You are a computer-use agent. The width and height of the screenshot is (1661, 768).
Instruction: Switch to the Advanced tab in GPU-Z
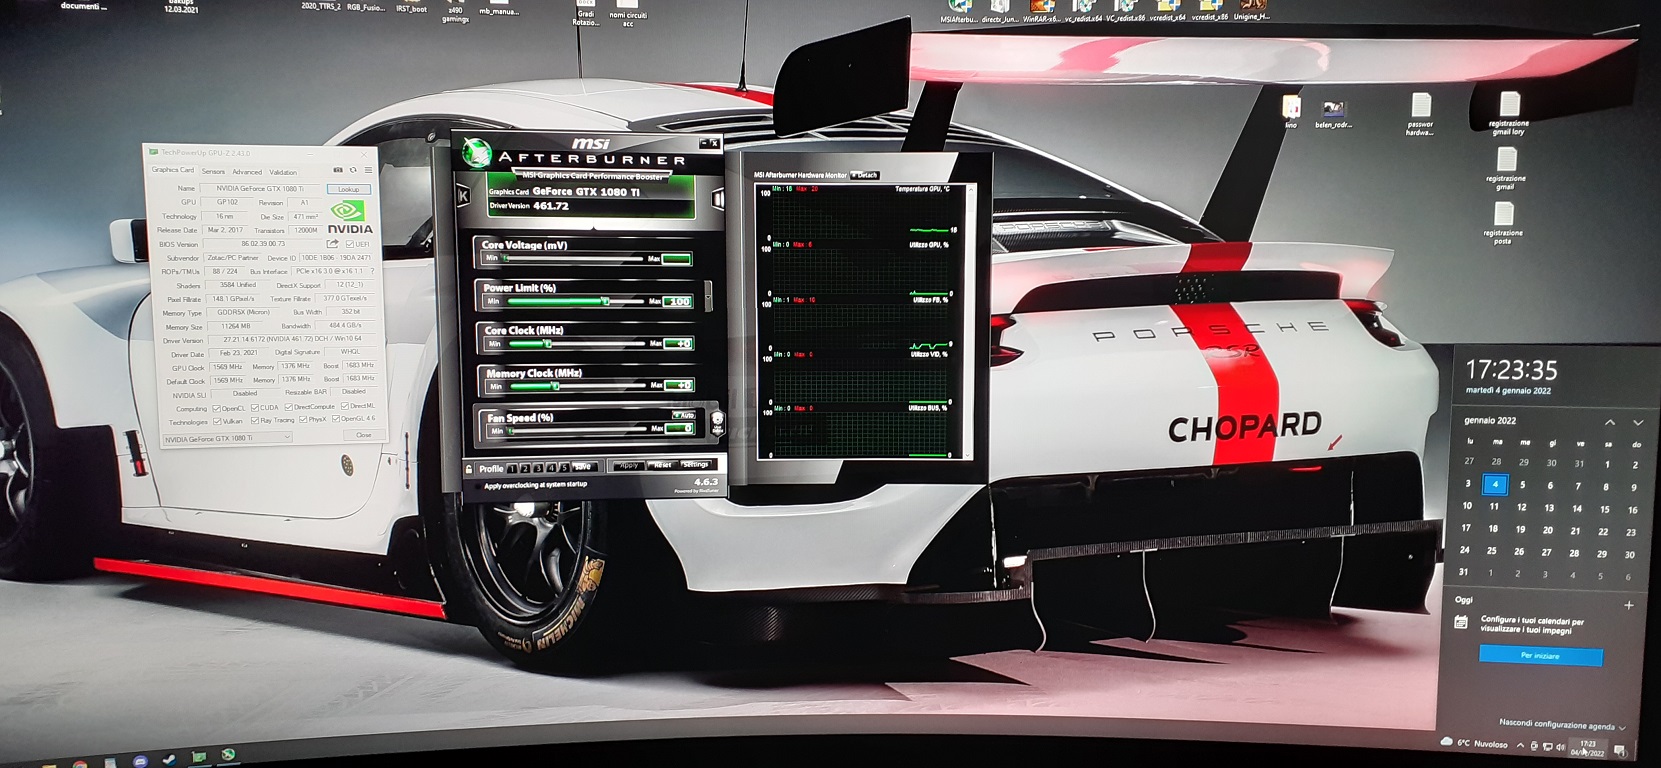pyautogui.click(x=247, y=172)
